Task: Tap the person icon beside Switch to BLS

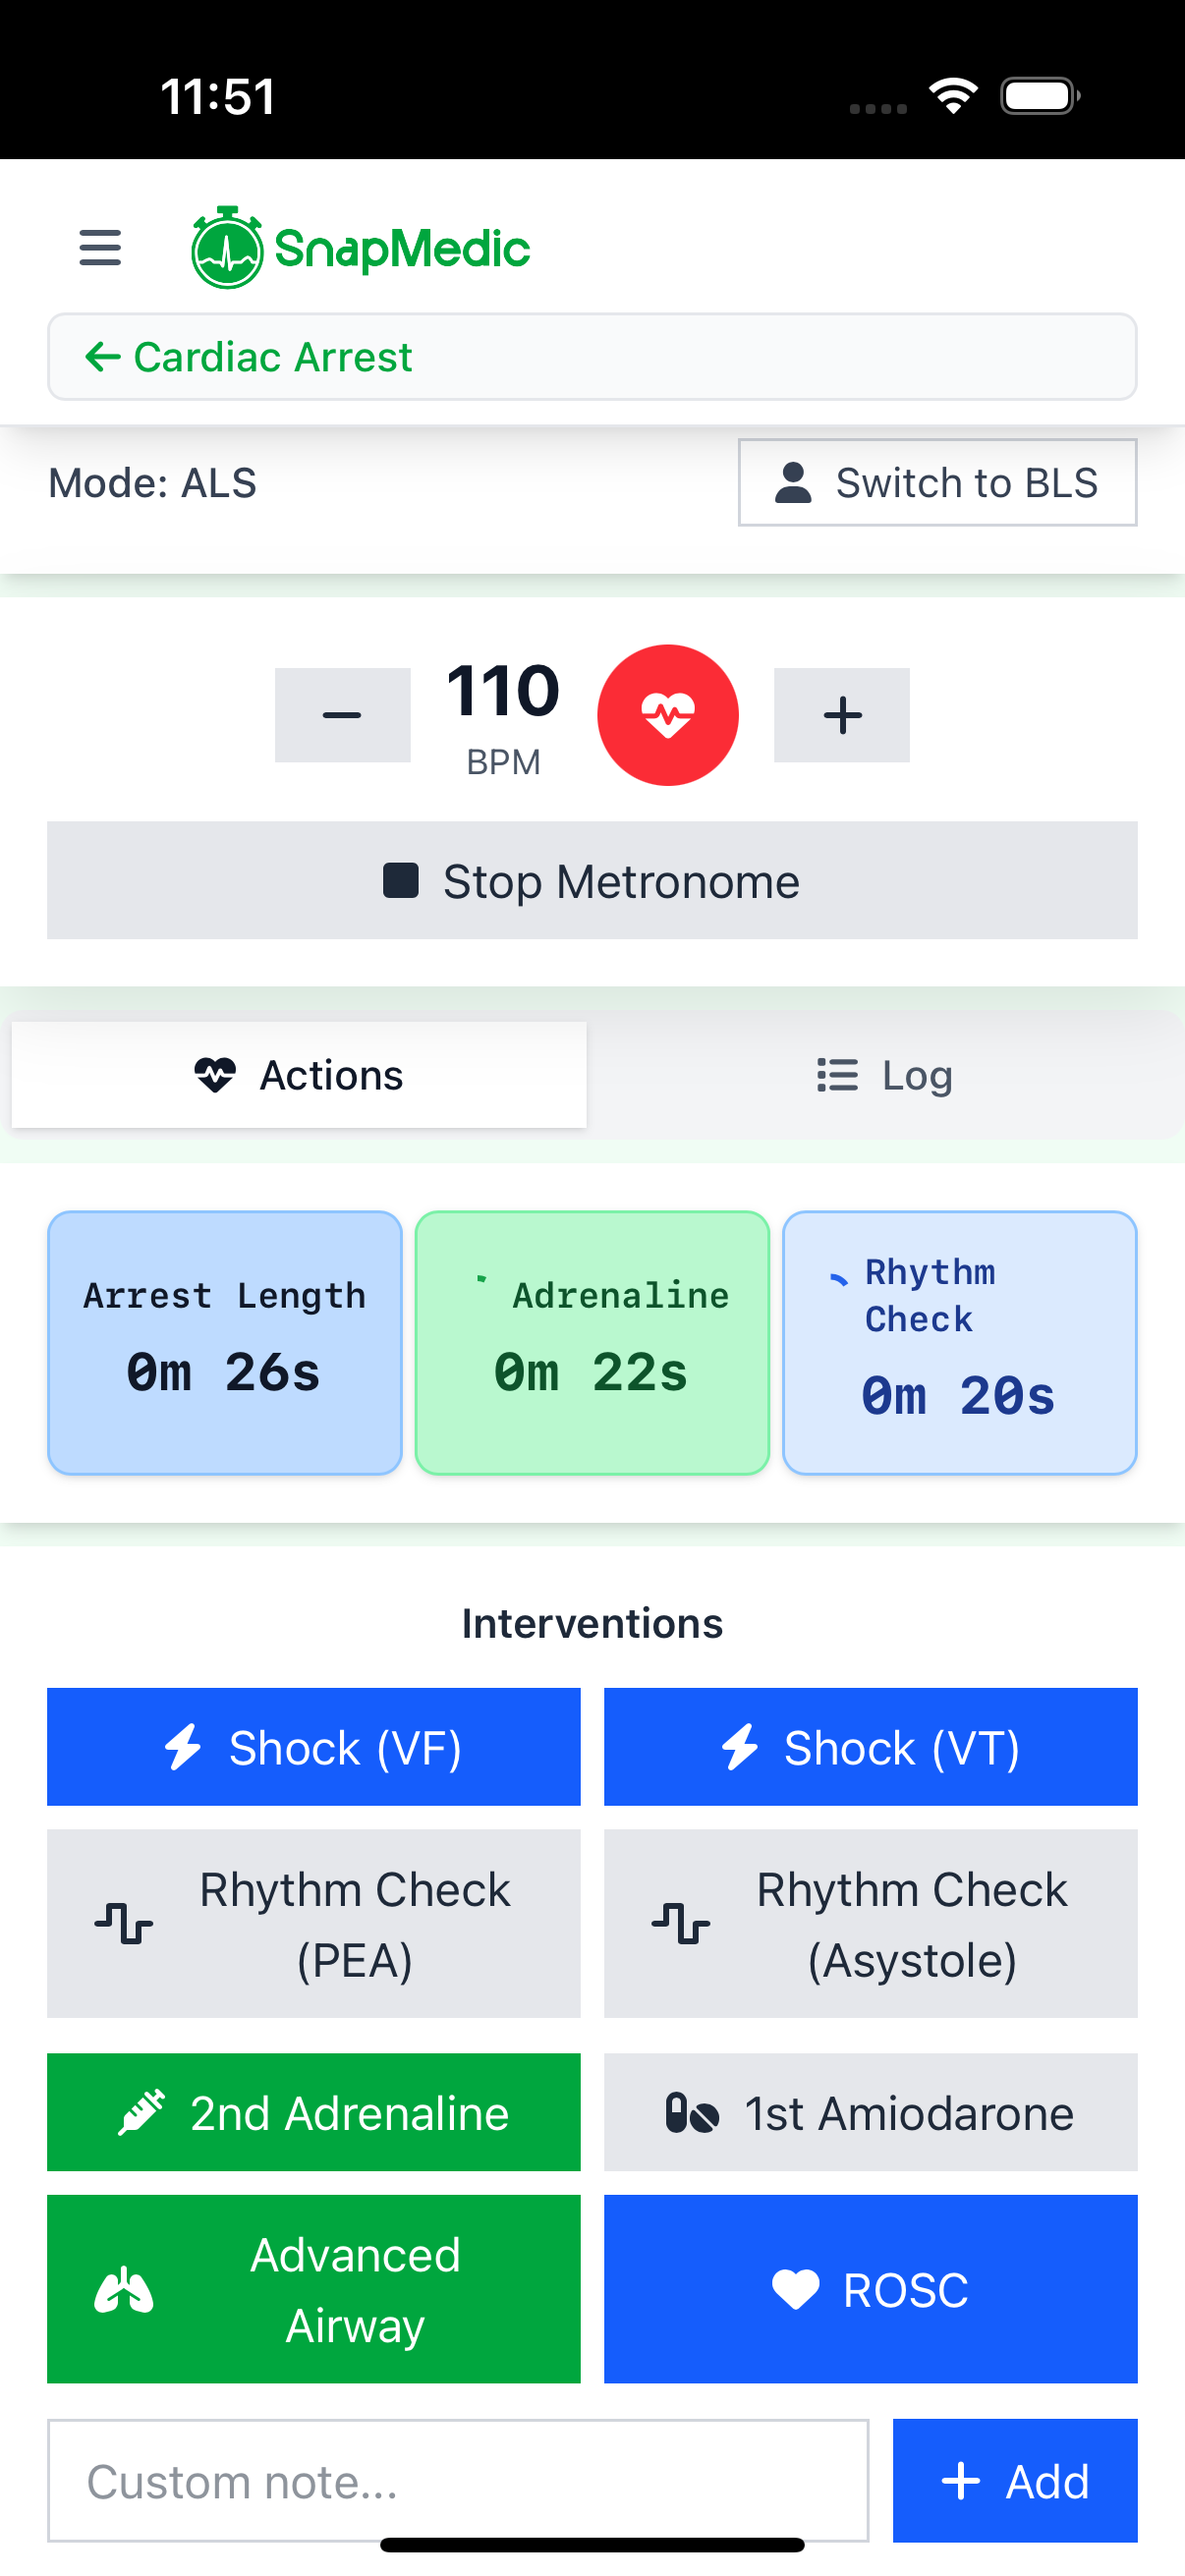Action: (x=792, y=482)
